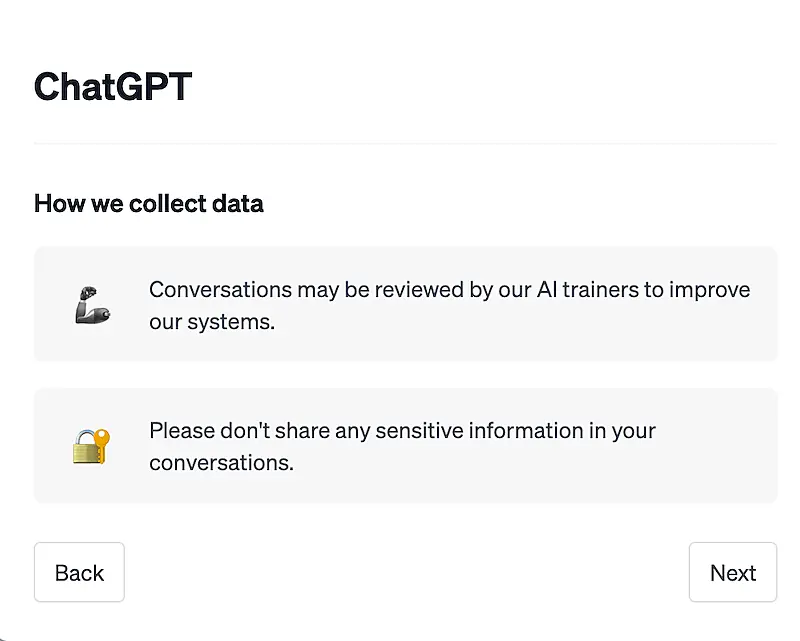
Task: Select the How we collect data heading
Action: [148, 203]
